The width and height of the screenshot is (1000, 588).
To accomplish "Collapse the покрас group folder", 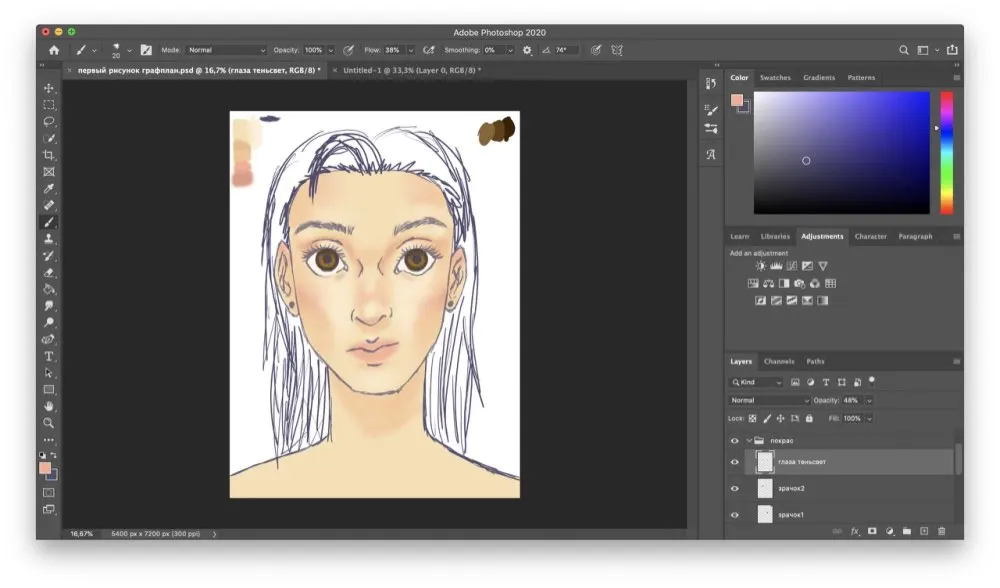I will [x=748, y=440].
